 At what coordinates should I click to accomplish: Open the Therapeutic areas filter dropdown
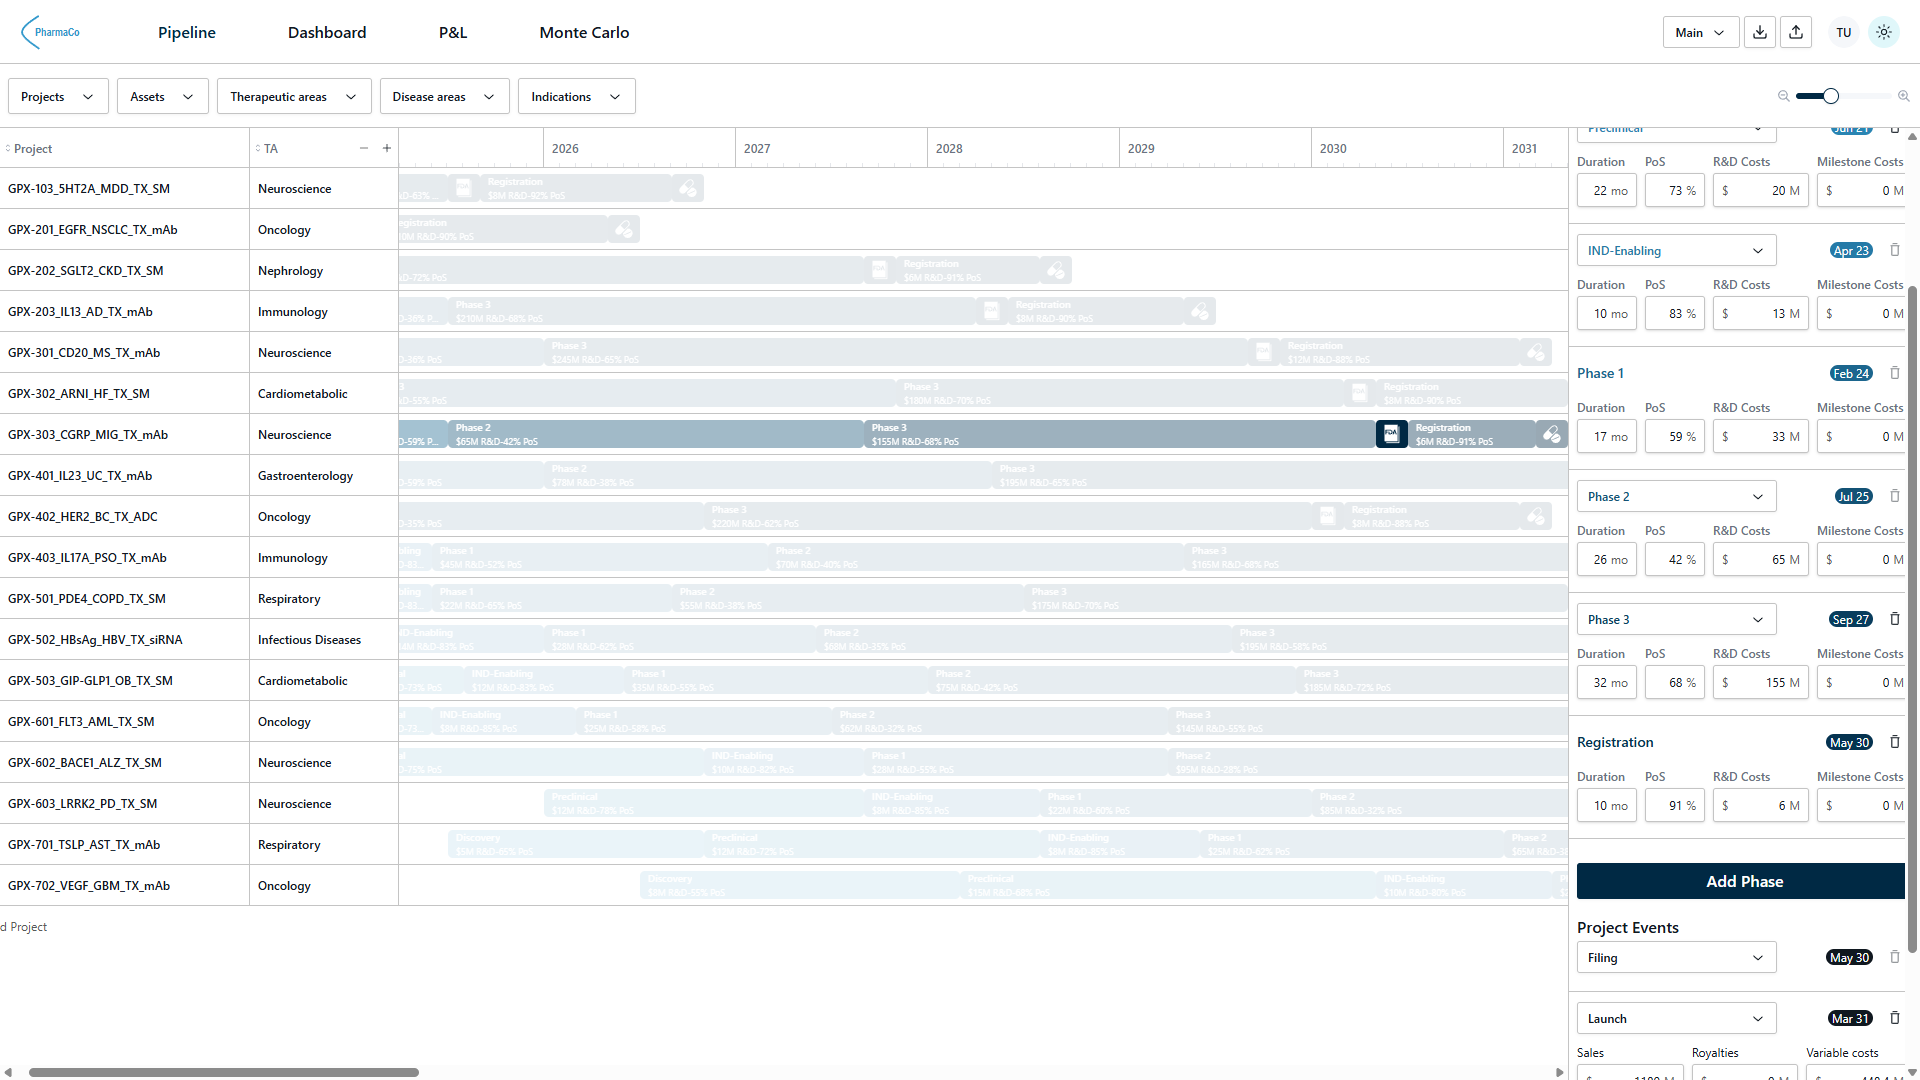pyautogui.click(x=293, y=96)
